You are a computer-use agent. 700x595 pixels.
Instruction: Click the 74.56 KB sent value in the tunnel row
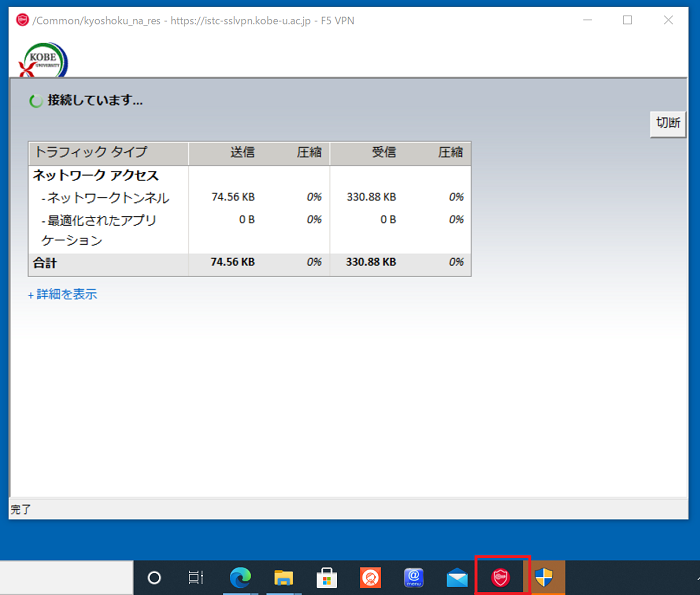(233, 197)
